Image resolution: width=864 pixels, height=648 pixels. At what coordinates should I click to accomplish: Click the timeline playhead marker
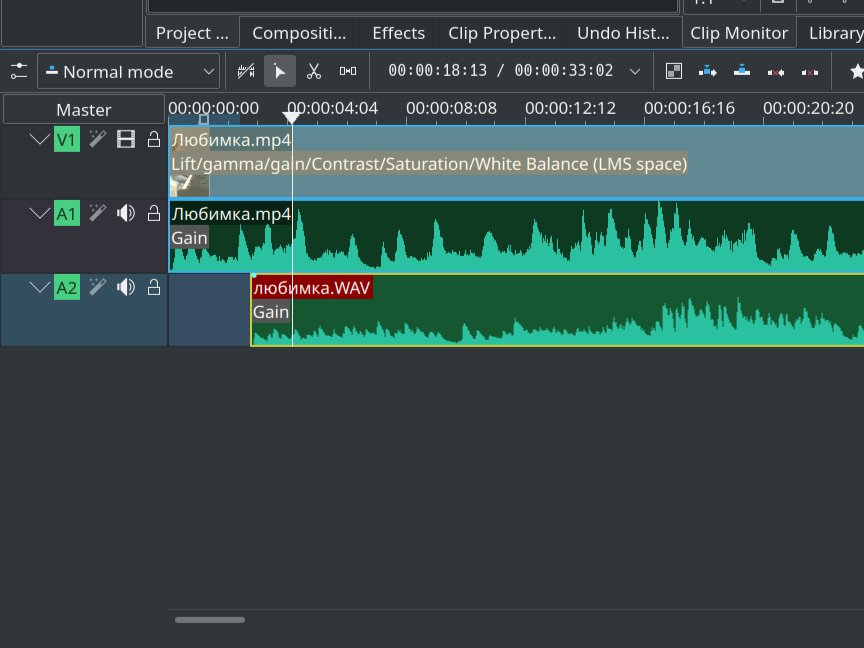291,117
